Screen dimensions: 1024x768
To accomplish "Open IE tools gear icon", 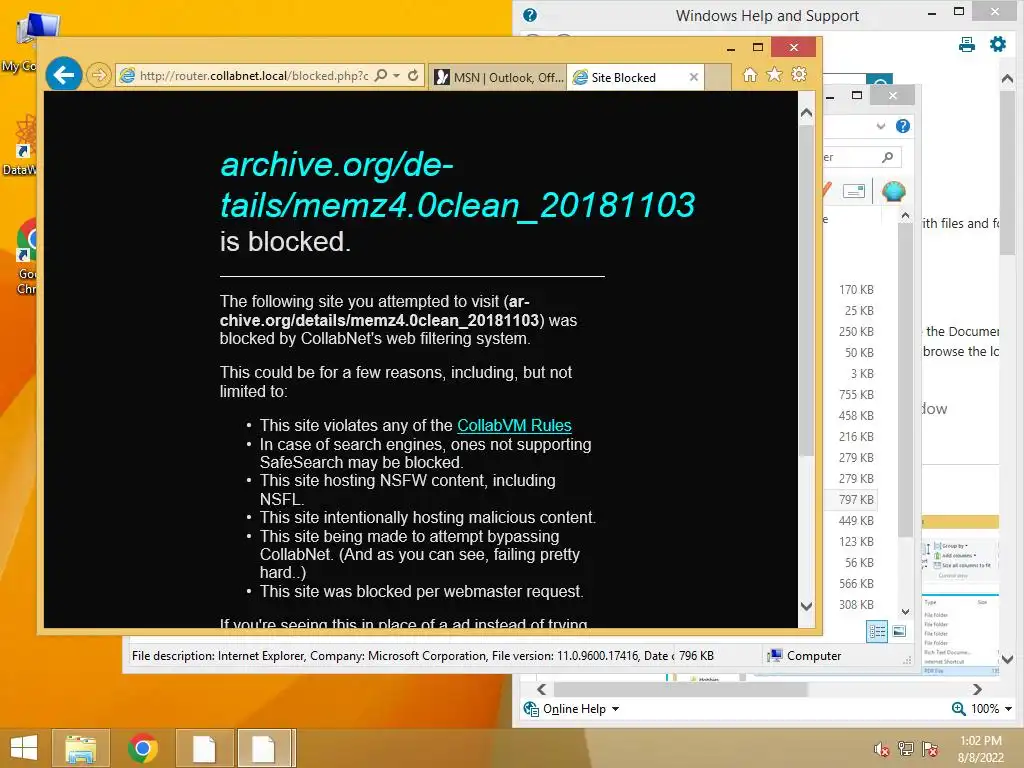I will [x=799, y=75].
